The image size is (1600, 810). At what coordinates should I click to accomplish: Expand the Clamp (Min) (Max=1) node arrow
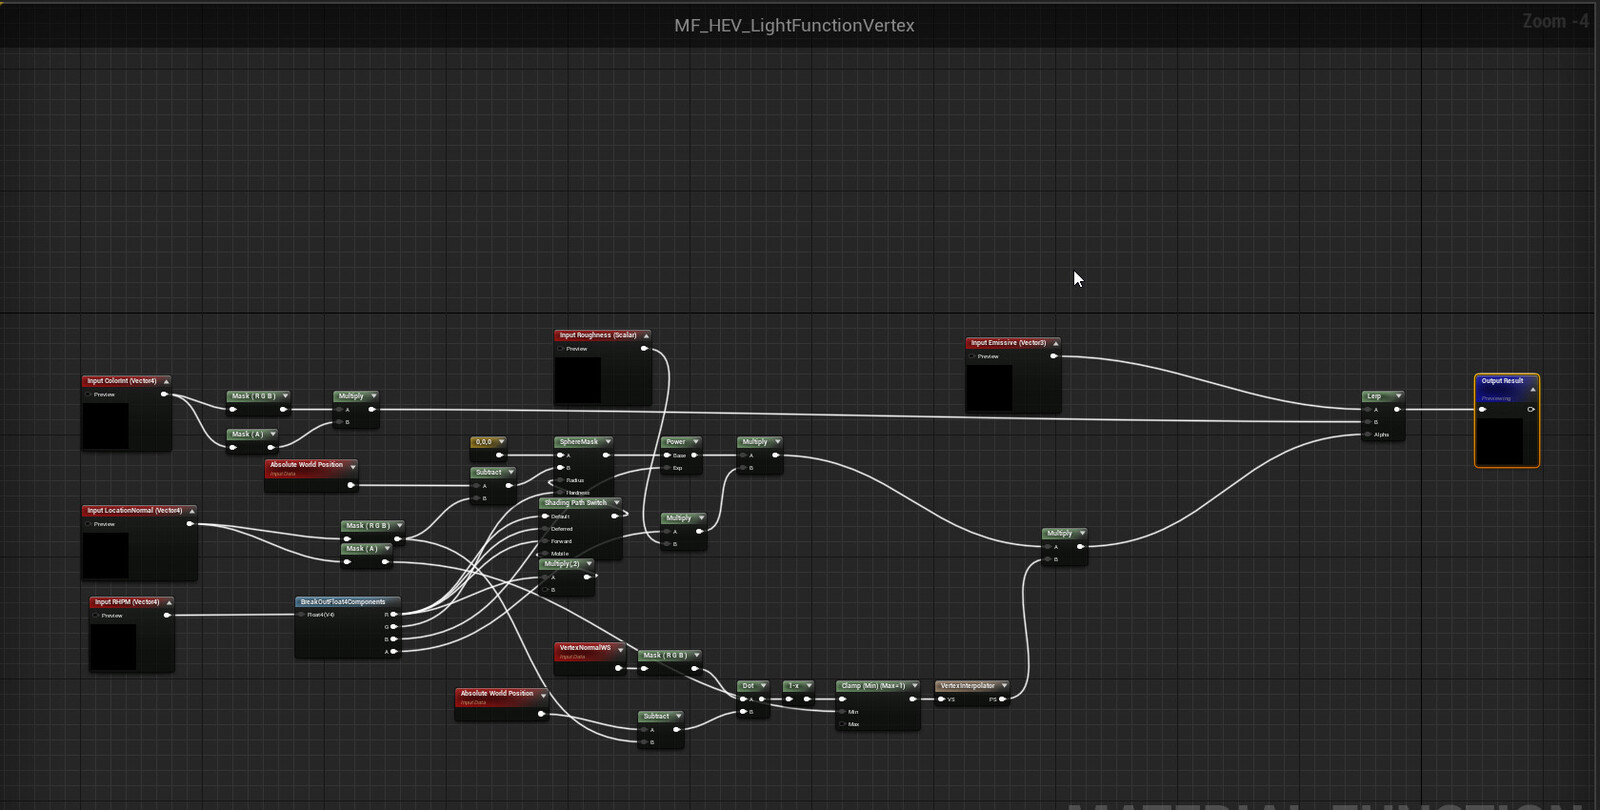pyautogui.click(x=914, y=686)
